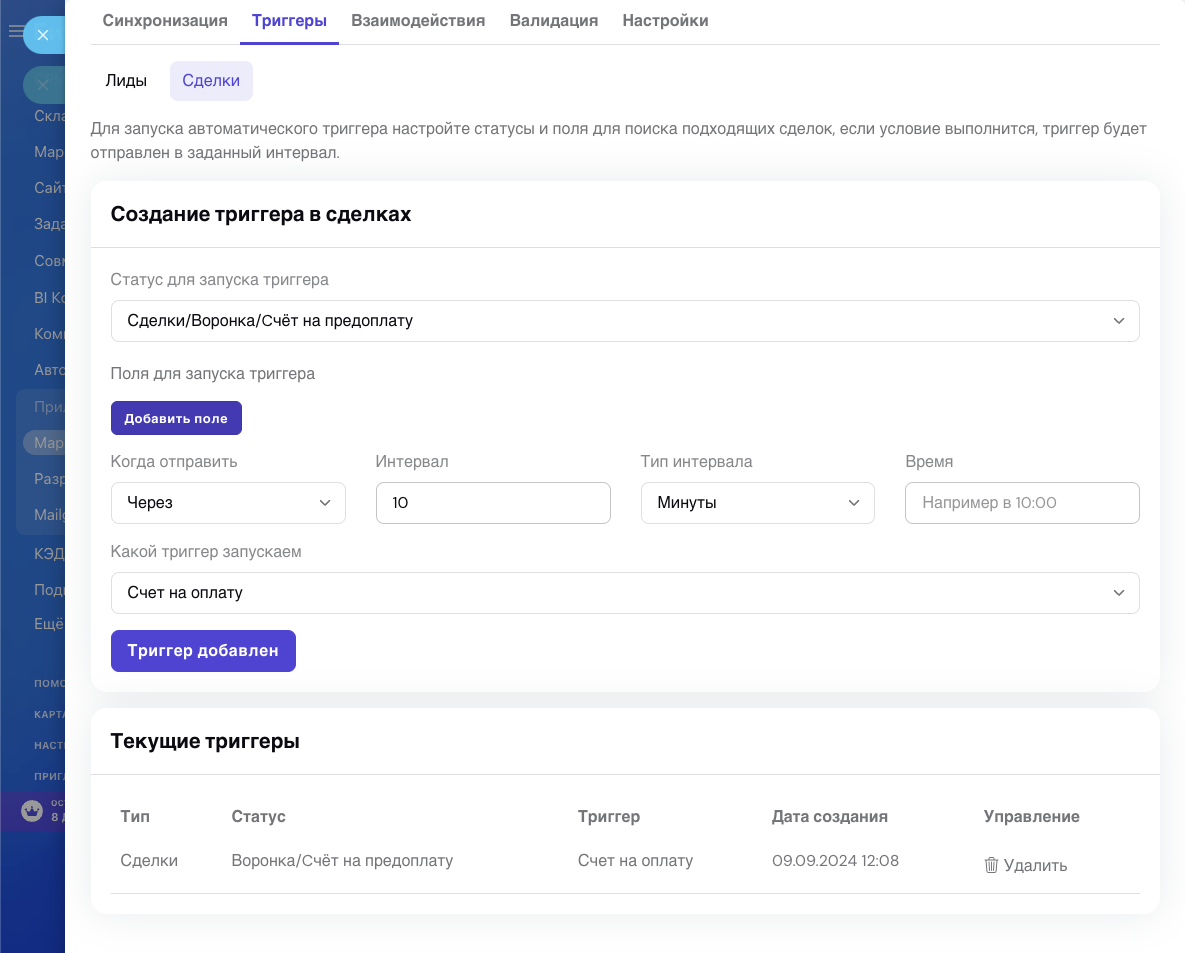Expand the Какой триггер запускаем dropdown
Screen dimensions: 1185x953
pos(625,593)
